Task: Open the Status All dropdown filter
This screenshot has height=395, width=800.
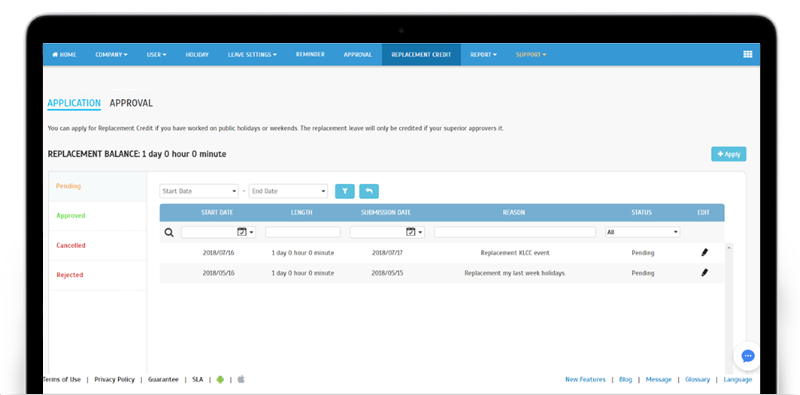Action: click(643, 232)
